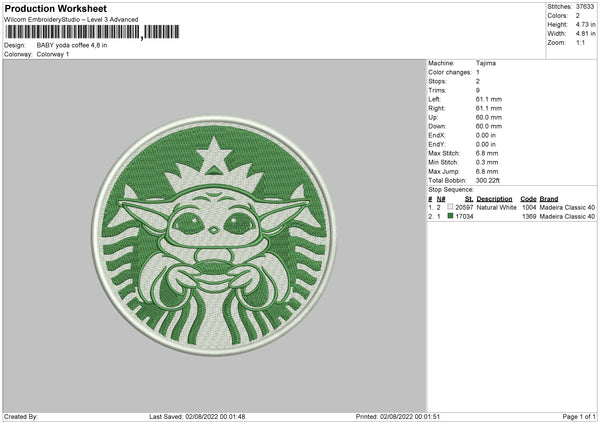The image size is (600, 424).
Task: Click the Total Bobbin value 300.22ft
Action: click(x=488, y=181)
